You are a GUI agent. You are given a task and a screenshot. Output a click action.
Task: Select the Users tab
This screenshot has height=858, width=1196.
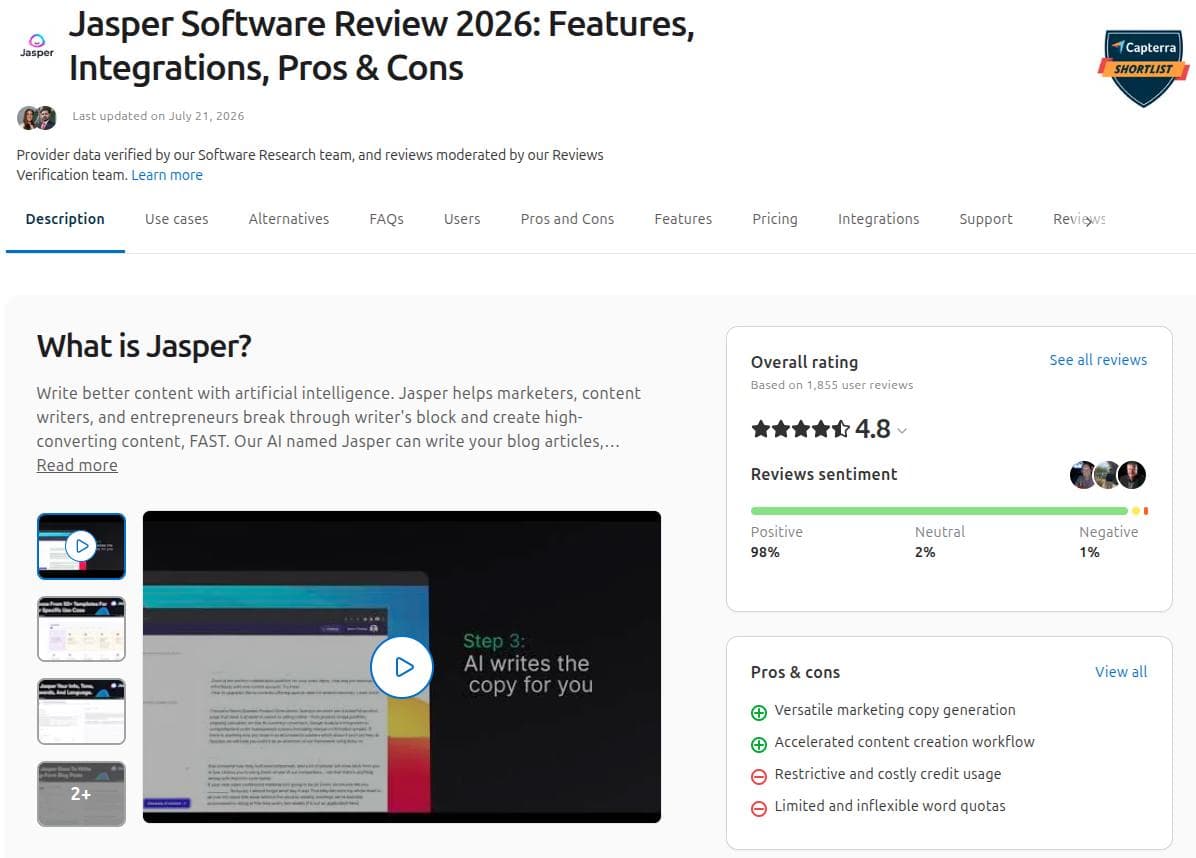(x=462, y=219)
